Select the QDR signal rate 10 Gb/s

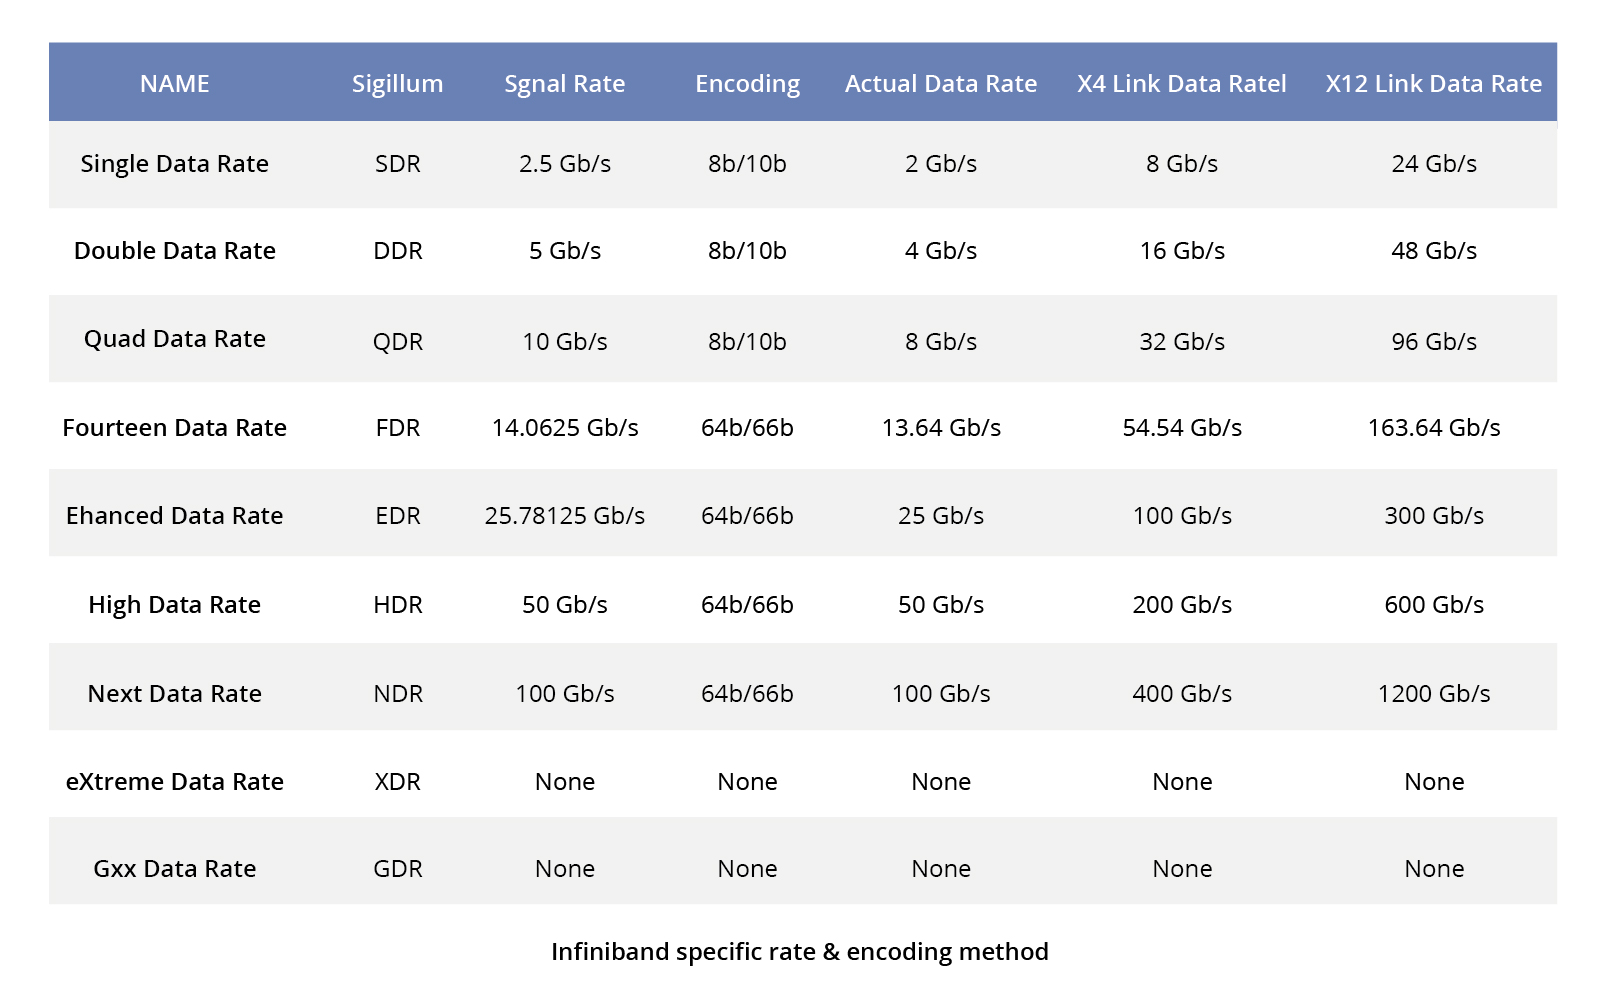[564, 342]
